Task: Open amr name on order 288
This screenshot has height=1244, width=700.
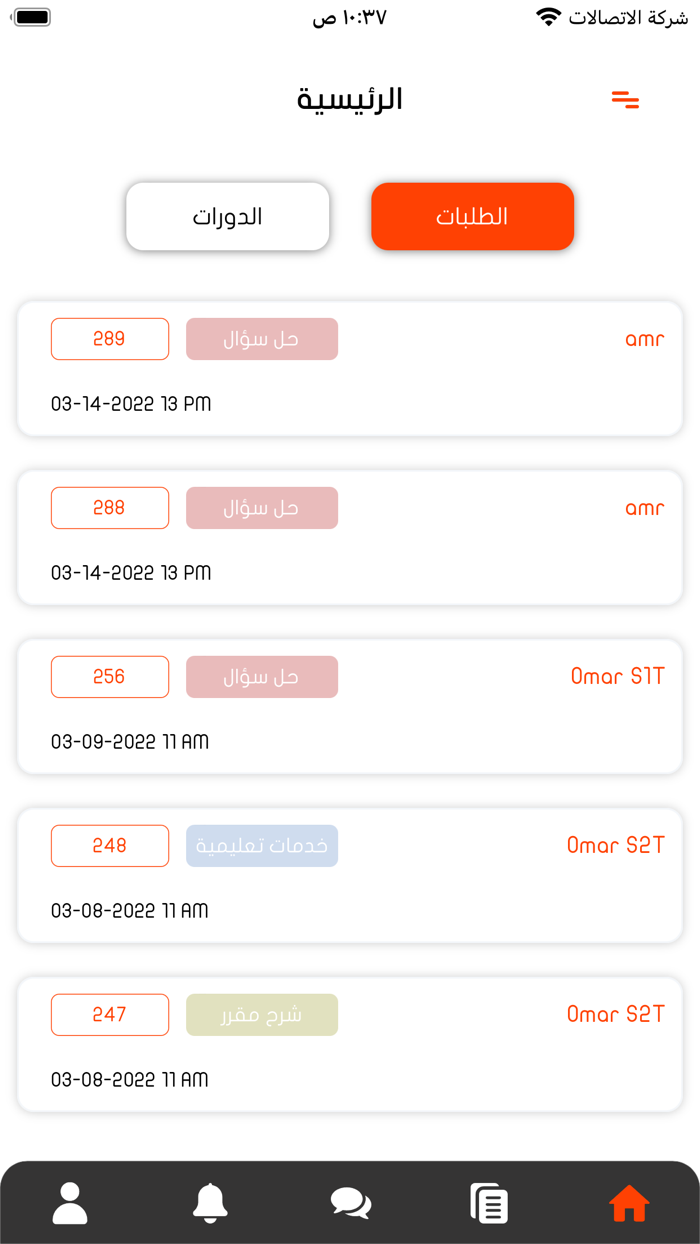Action: [644, 508]
